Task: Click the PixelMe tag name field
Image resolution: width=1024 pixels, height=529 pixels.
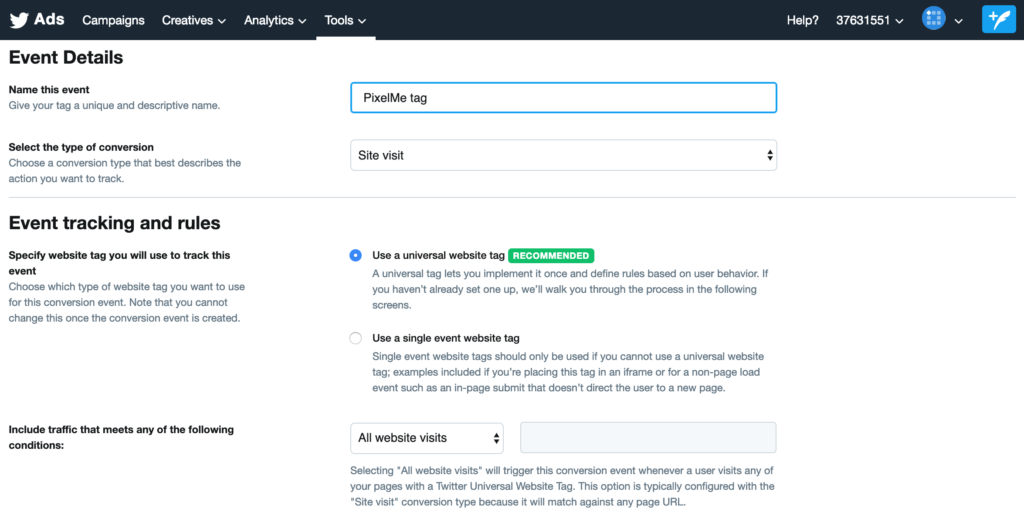Action: [x=564, y=98]
